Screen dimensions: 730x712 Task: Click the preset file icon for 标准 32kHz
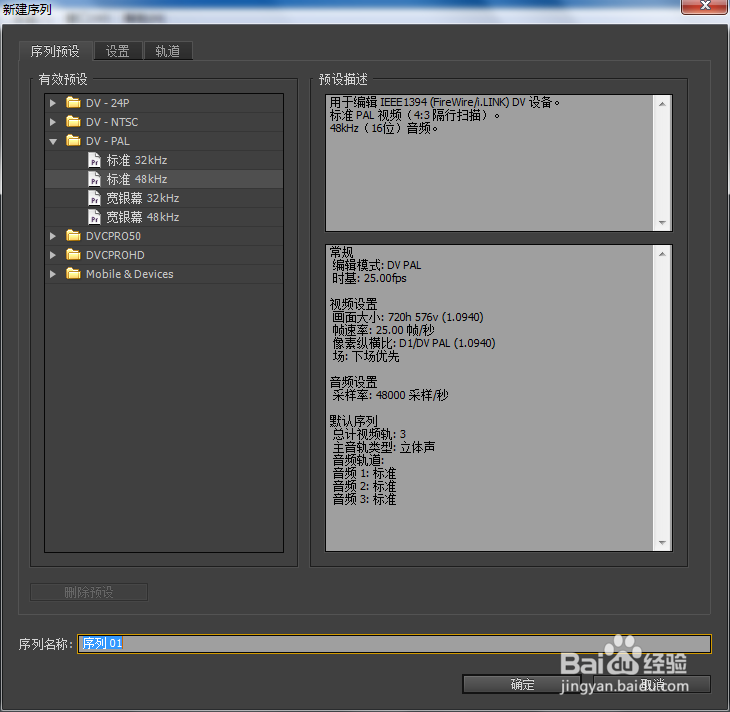tap(95, 160)
